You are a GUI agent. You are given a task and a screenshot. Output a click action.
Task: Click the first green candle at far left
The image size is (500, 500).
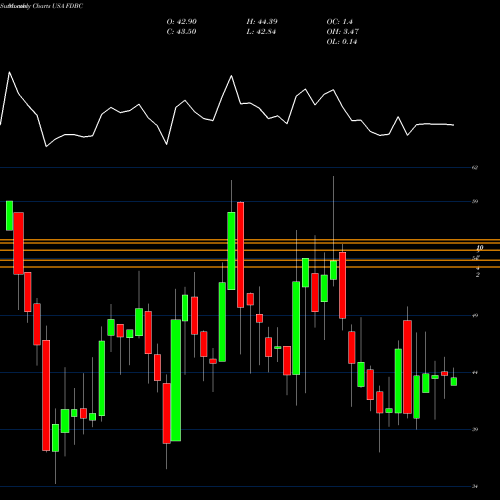(9, 215)
